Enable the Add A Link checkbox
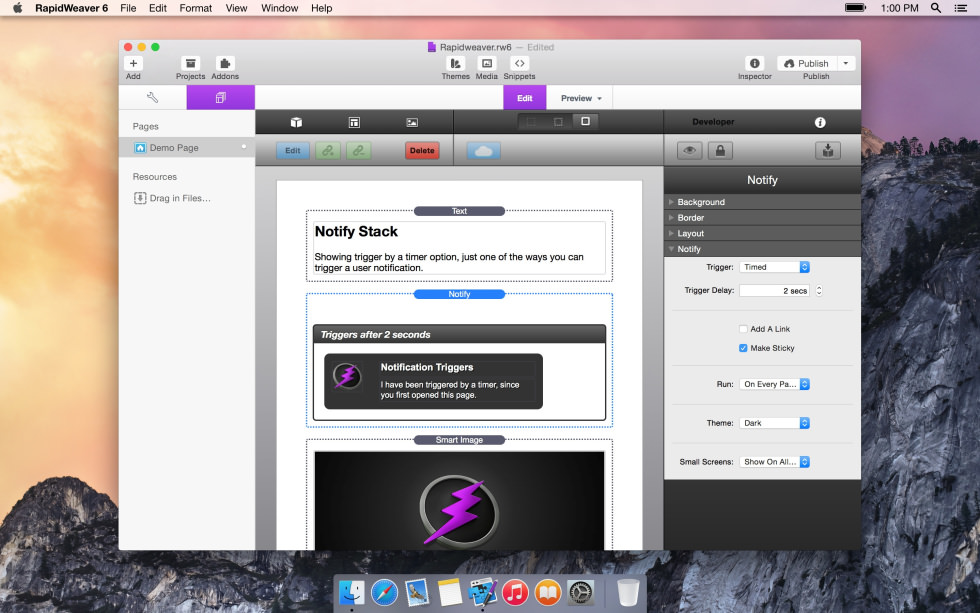Viewport: 980px width, 613px height. (743, 329)
